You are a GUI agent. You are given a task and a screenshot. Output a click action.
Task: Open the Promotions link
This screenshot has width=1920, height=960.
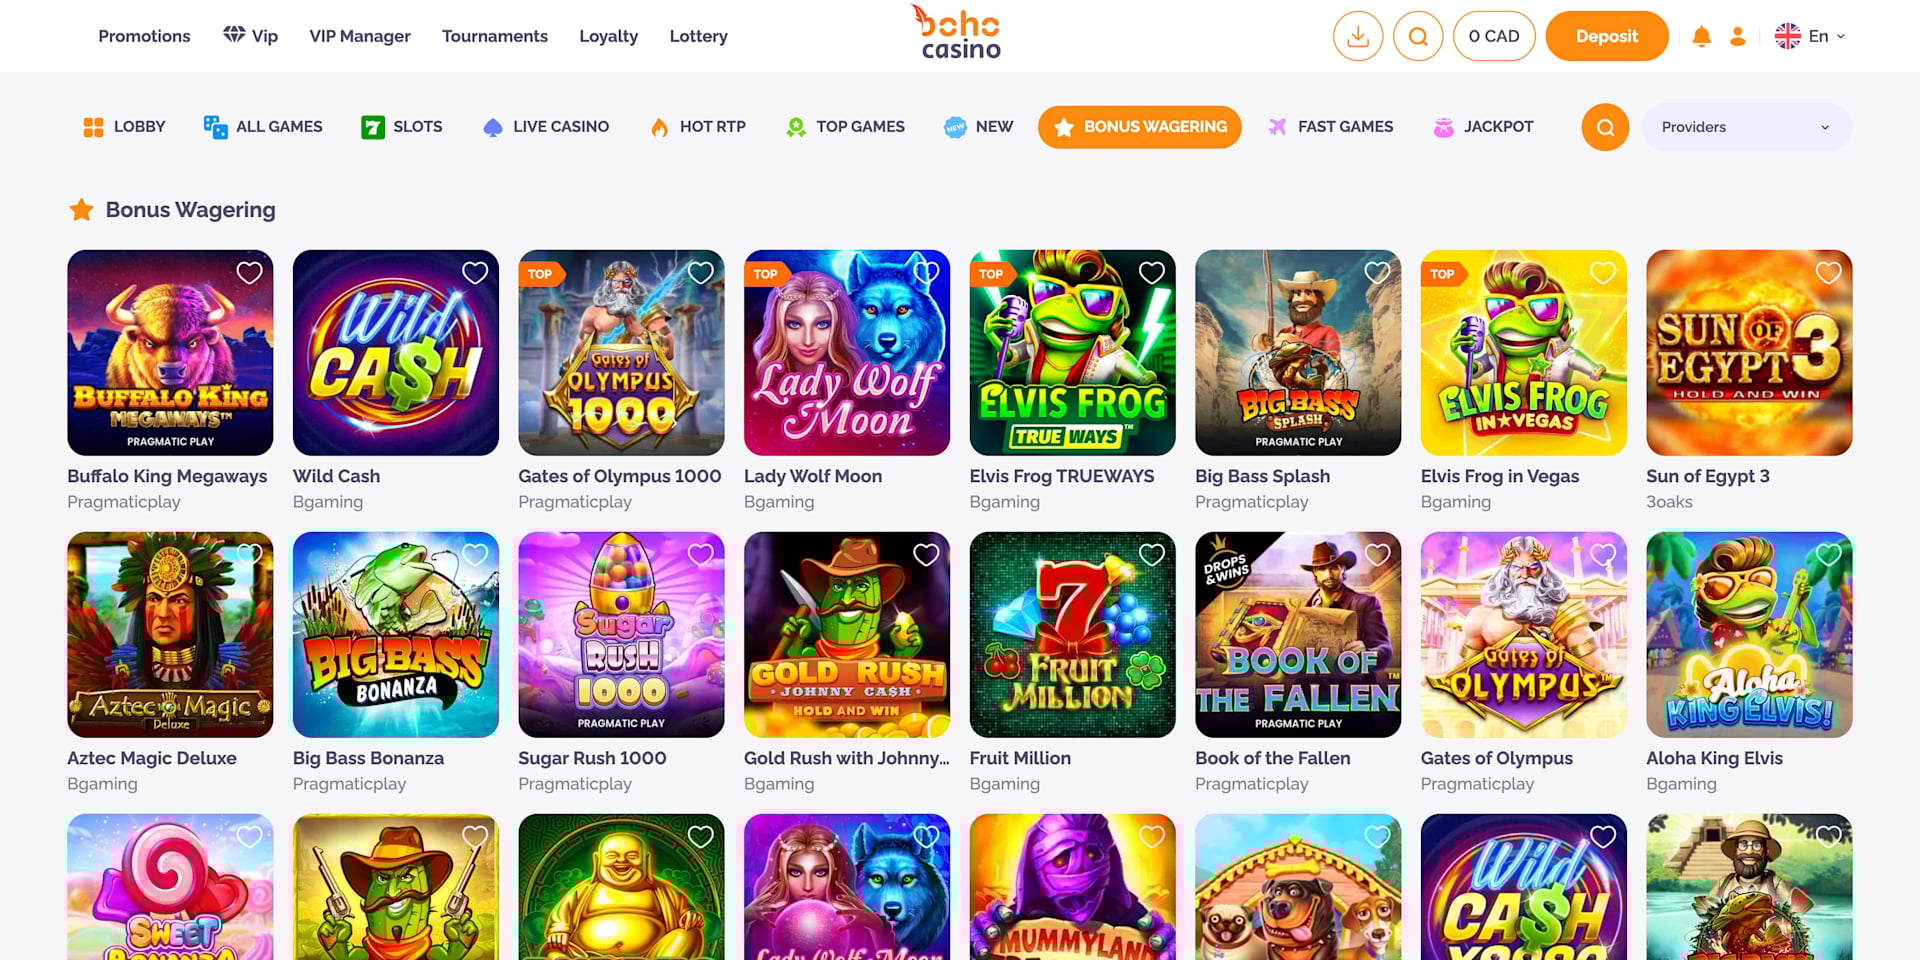(144, 36)
